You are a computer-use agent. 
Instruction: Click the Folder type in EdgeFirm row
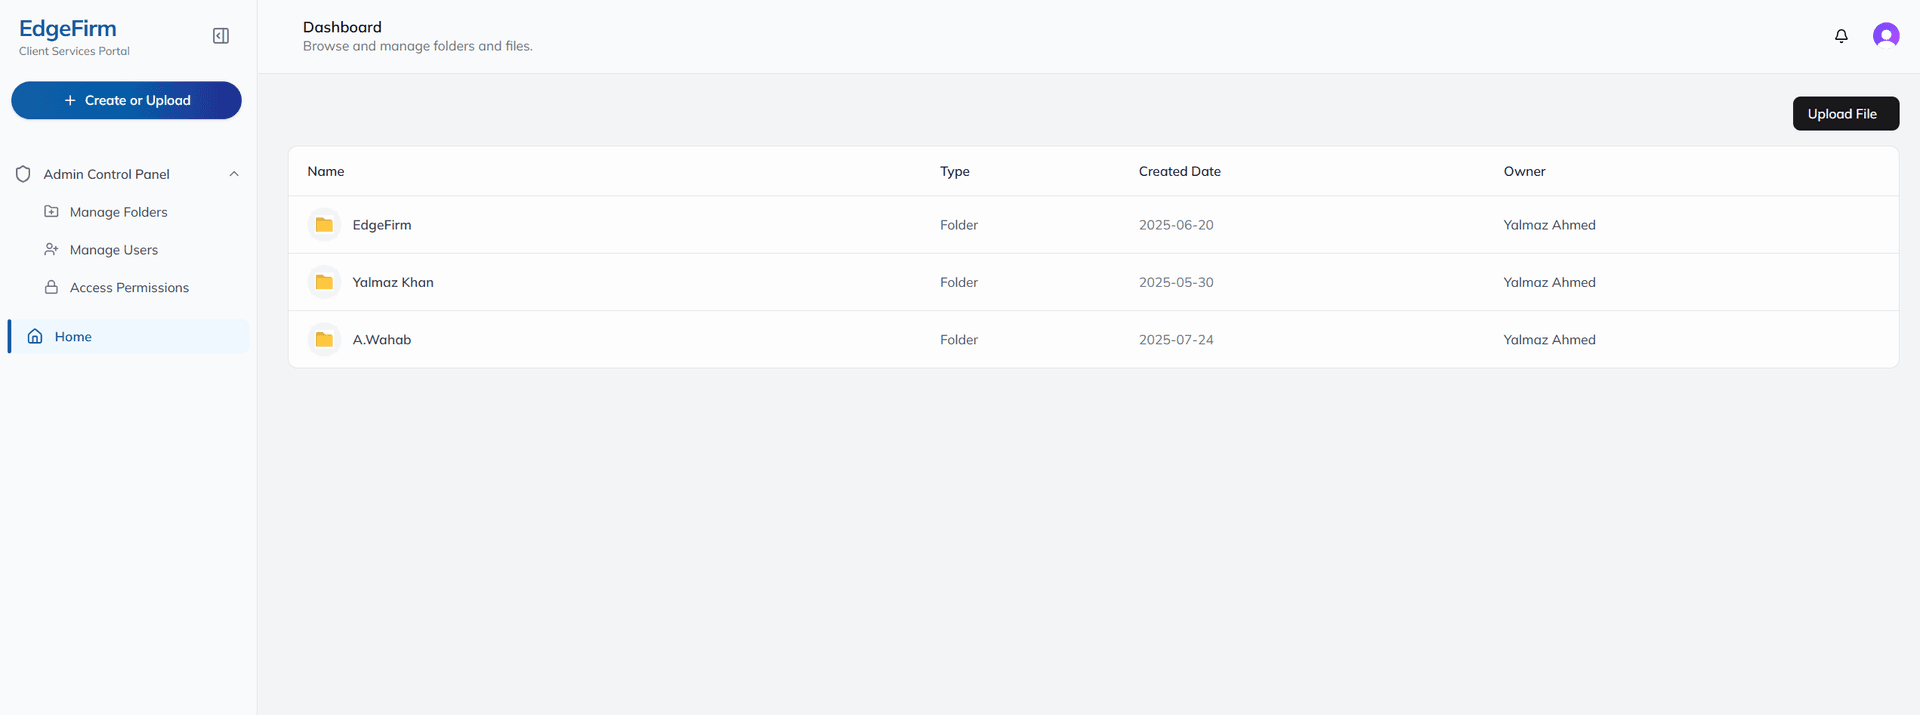959,225
